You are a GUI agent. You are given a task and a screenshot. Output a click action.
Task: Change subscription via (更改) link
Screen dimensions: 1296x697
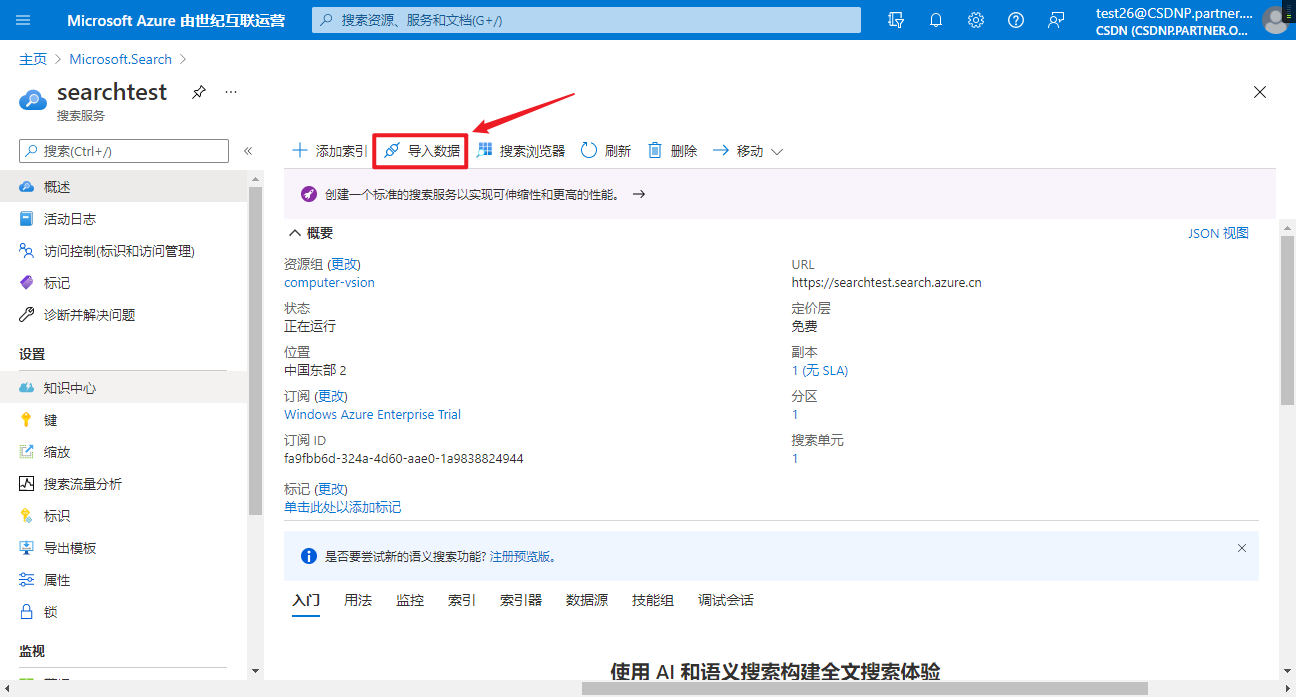click(331, 397)
